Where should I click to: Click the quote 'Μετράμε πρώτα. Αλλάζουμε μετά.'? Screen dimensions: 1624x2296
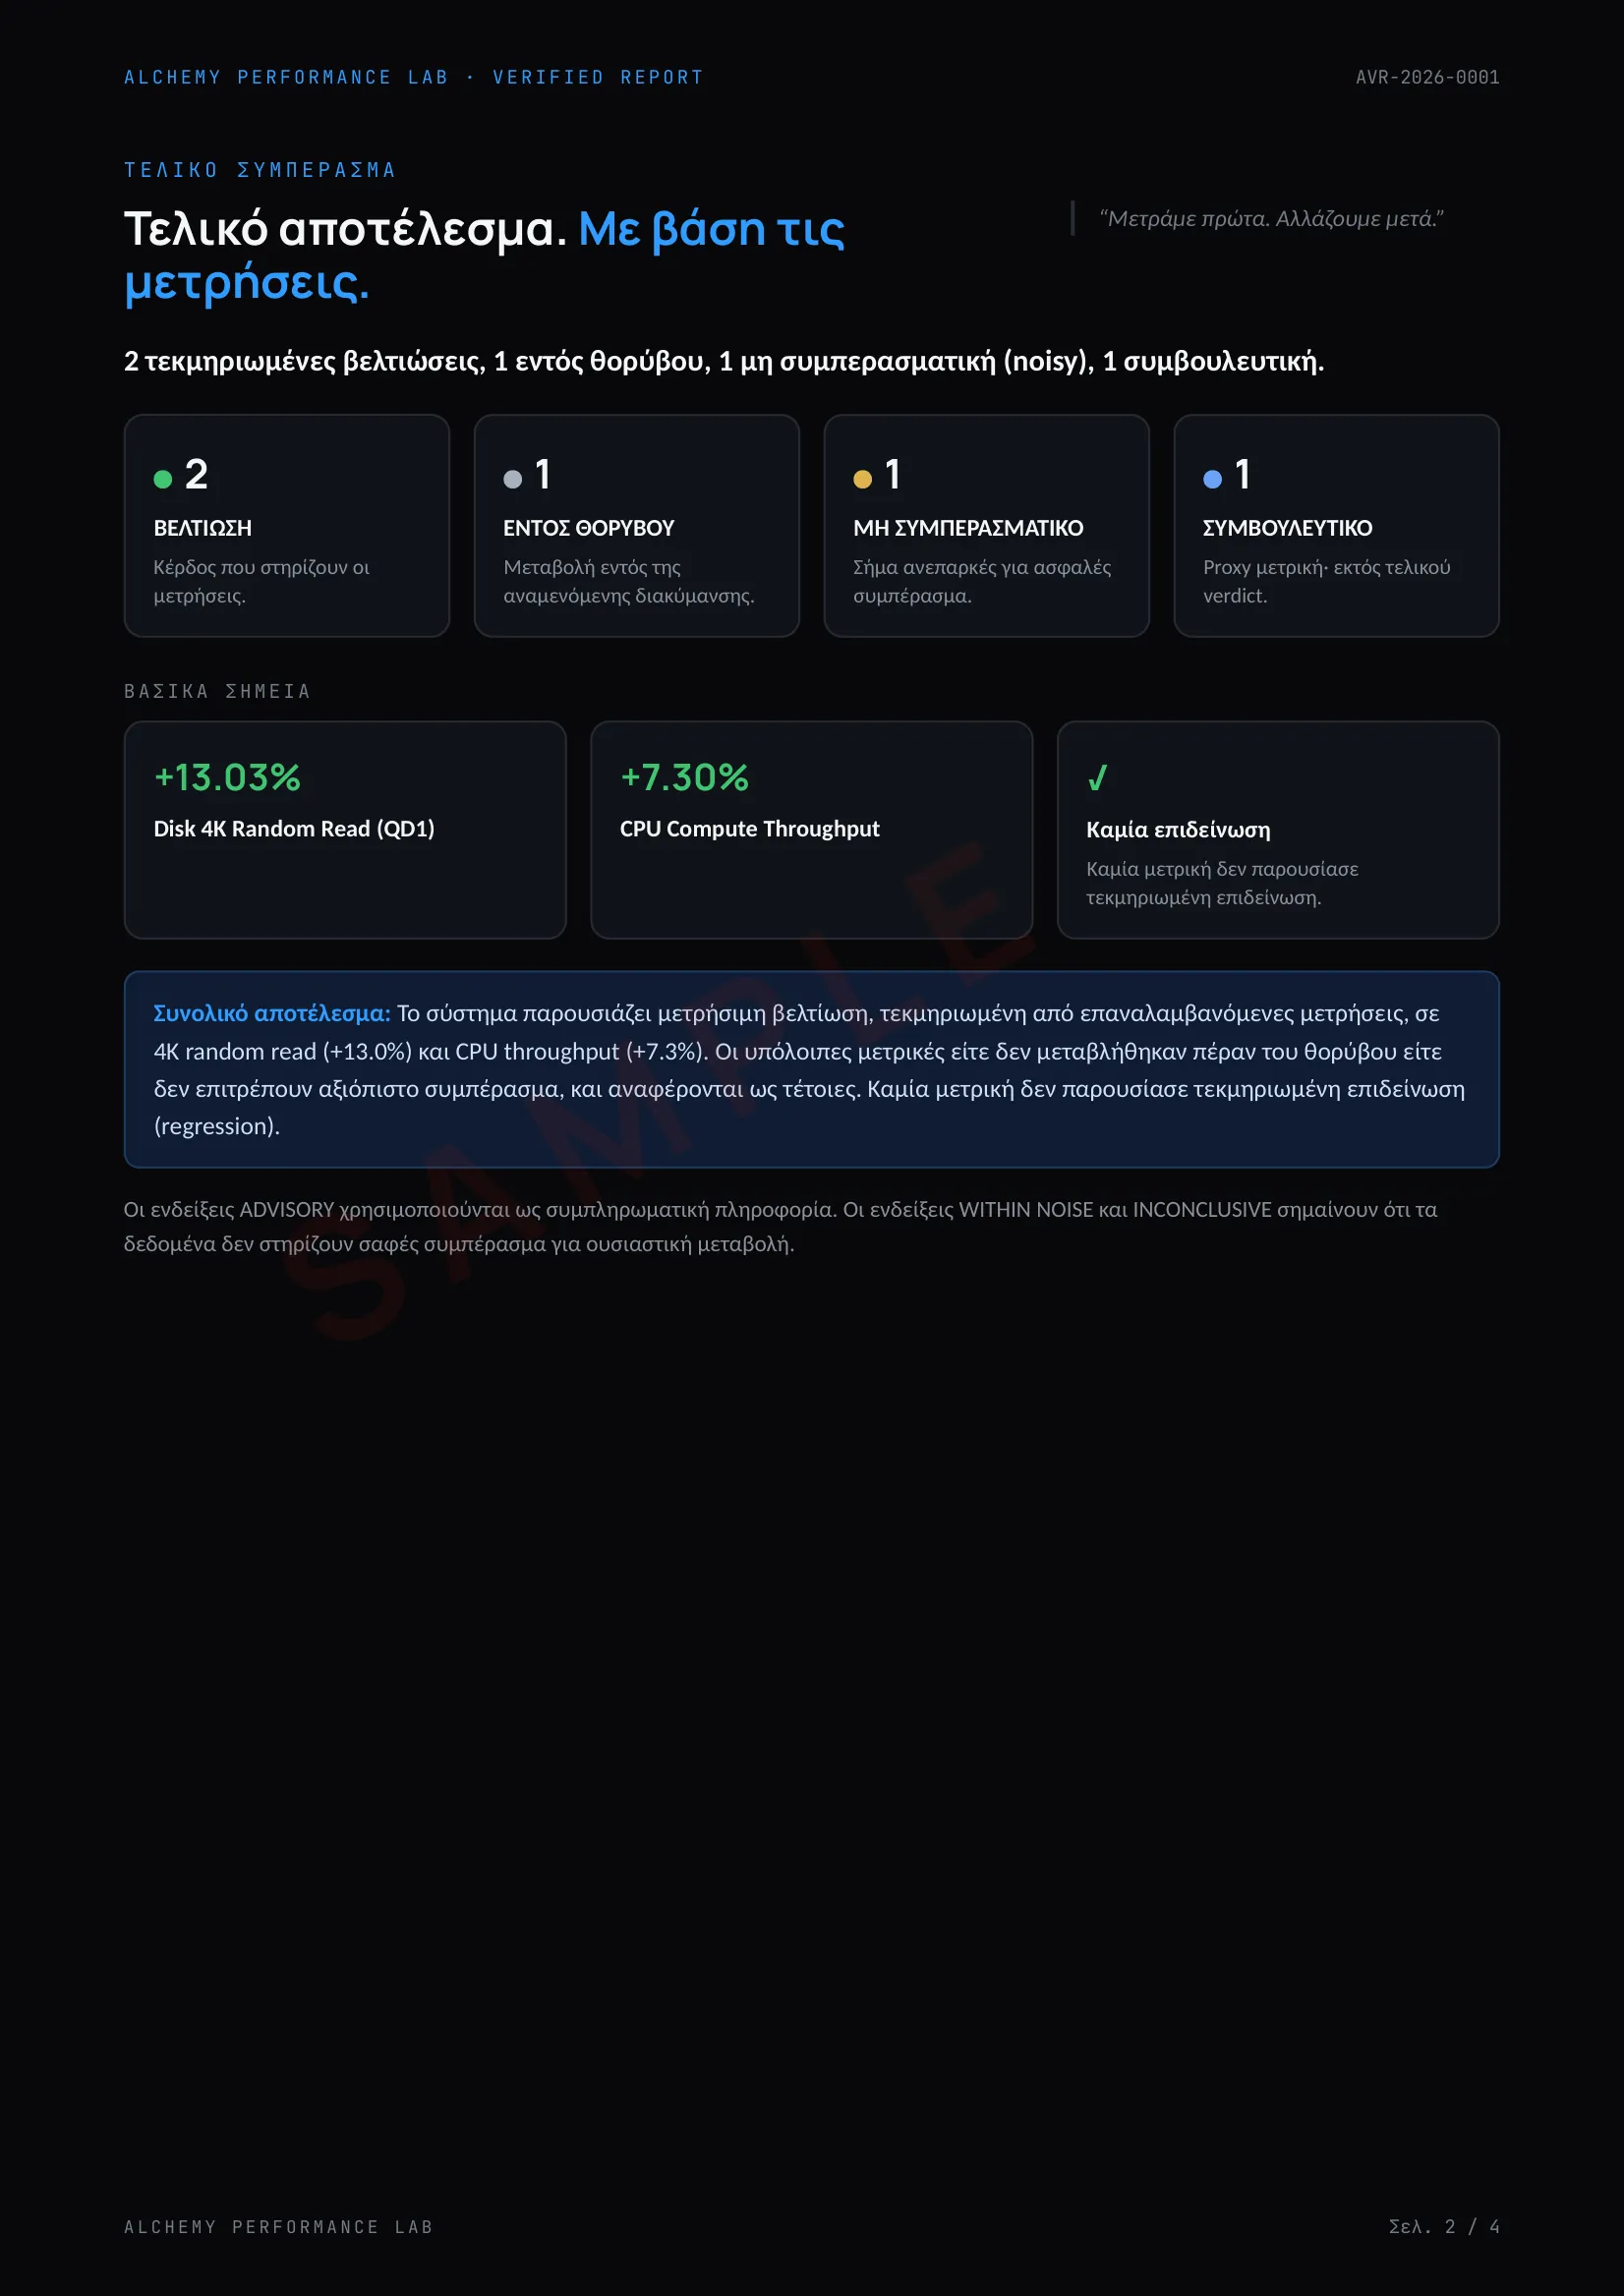coord(1271,218)
